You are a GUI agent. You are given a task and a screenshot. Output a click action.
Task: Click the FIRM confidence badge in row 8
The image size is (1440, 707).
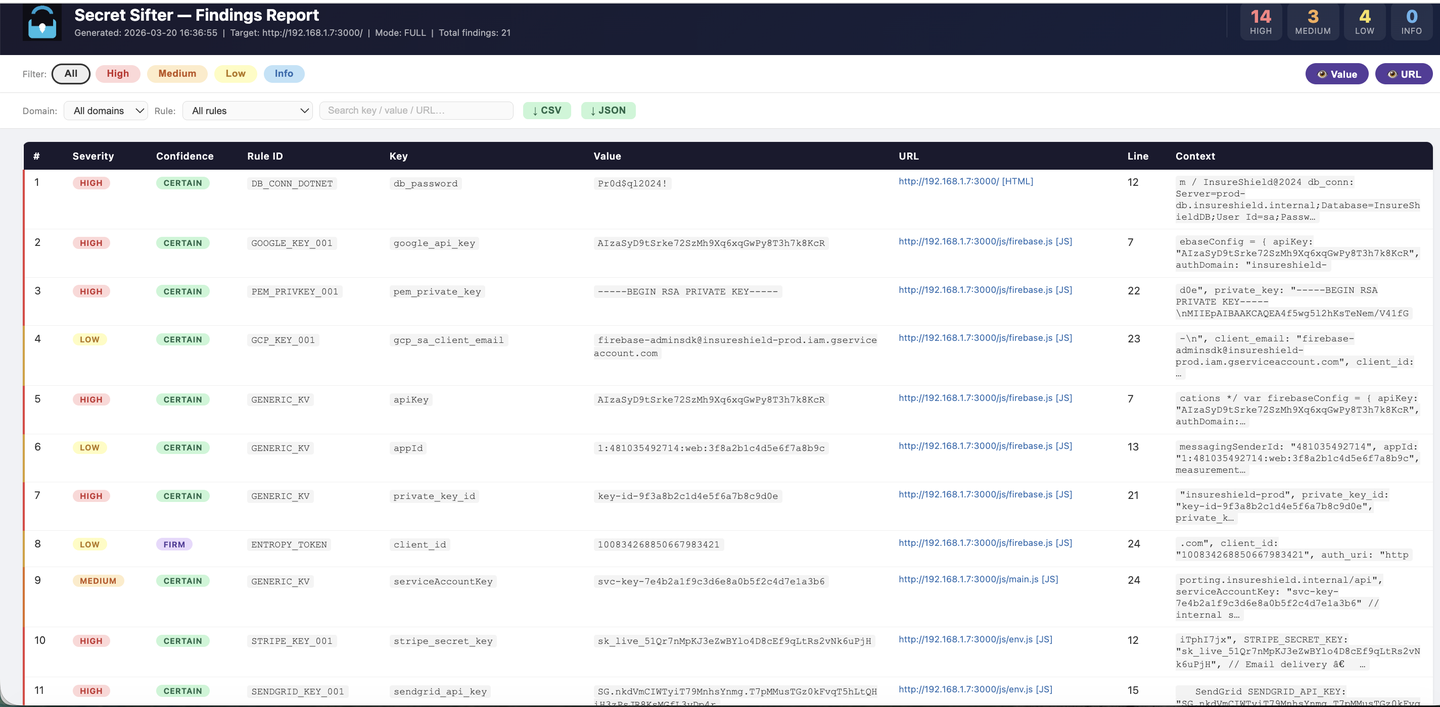(174, 545)
